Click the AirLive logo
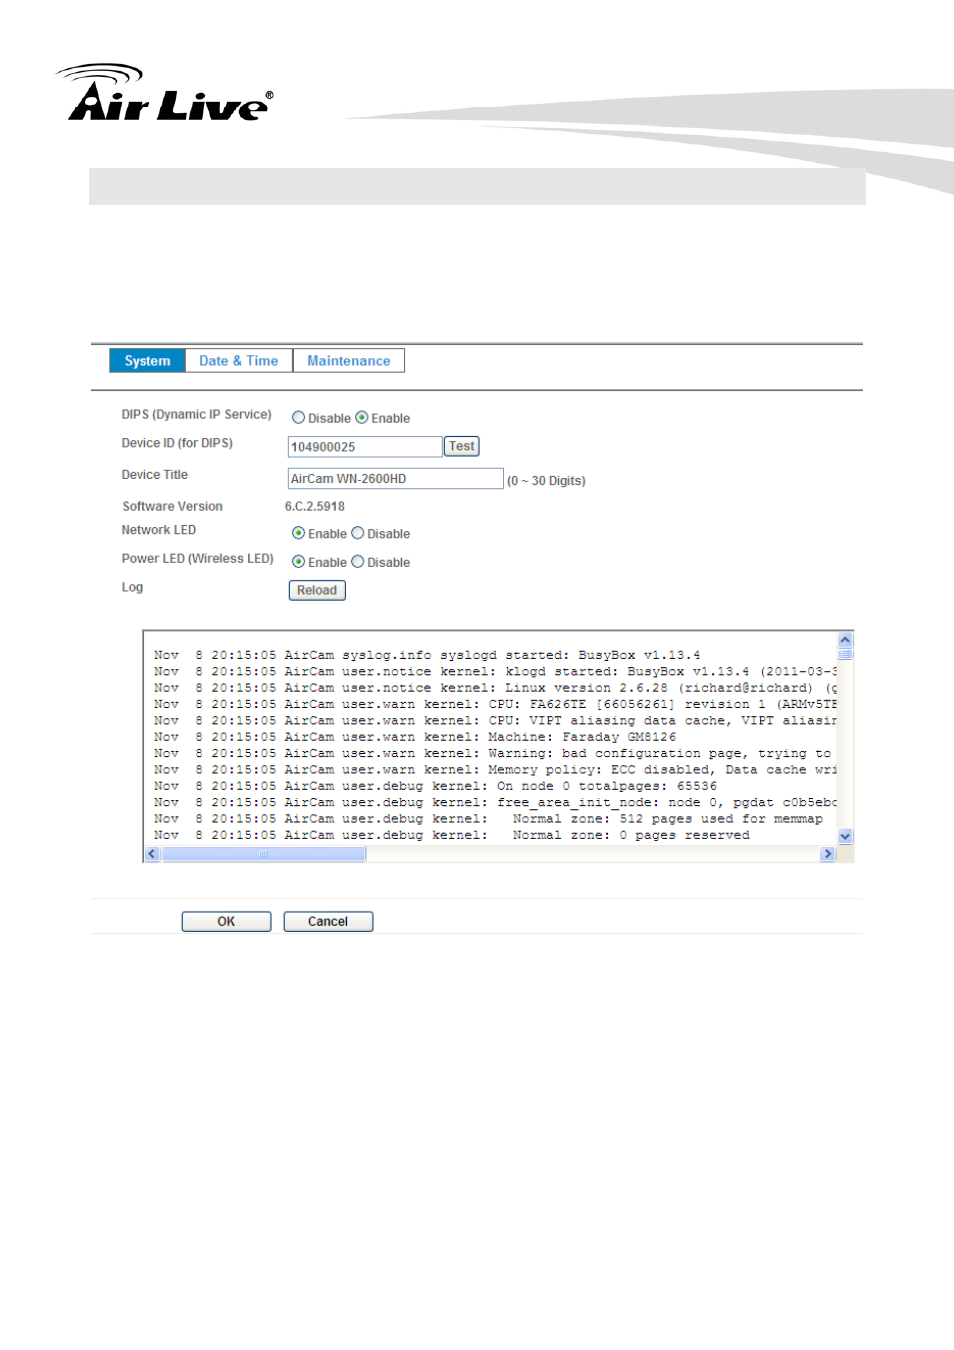Viewport: 954px width, 1350px height. point(165,93)
